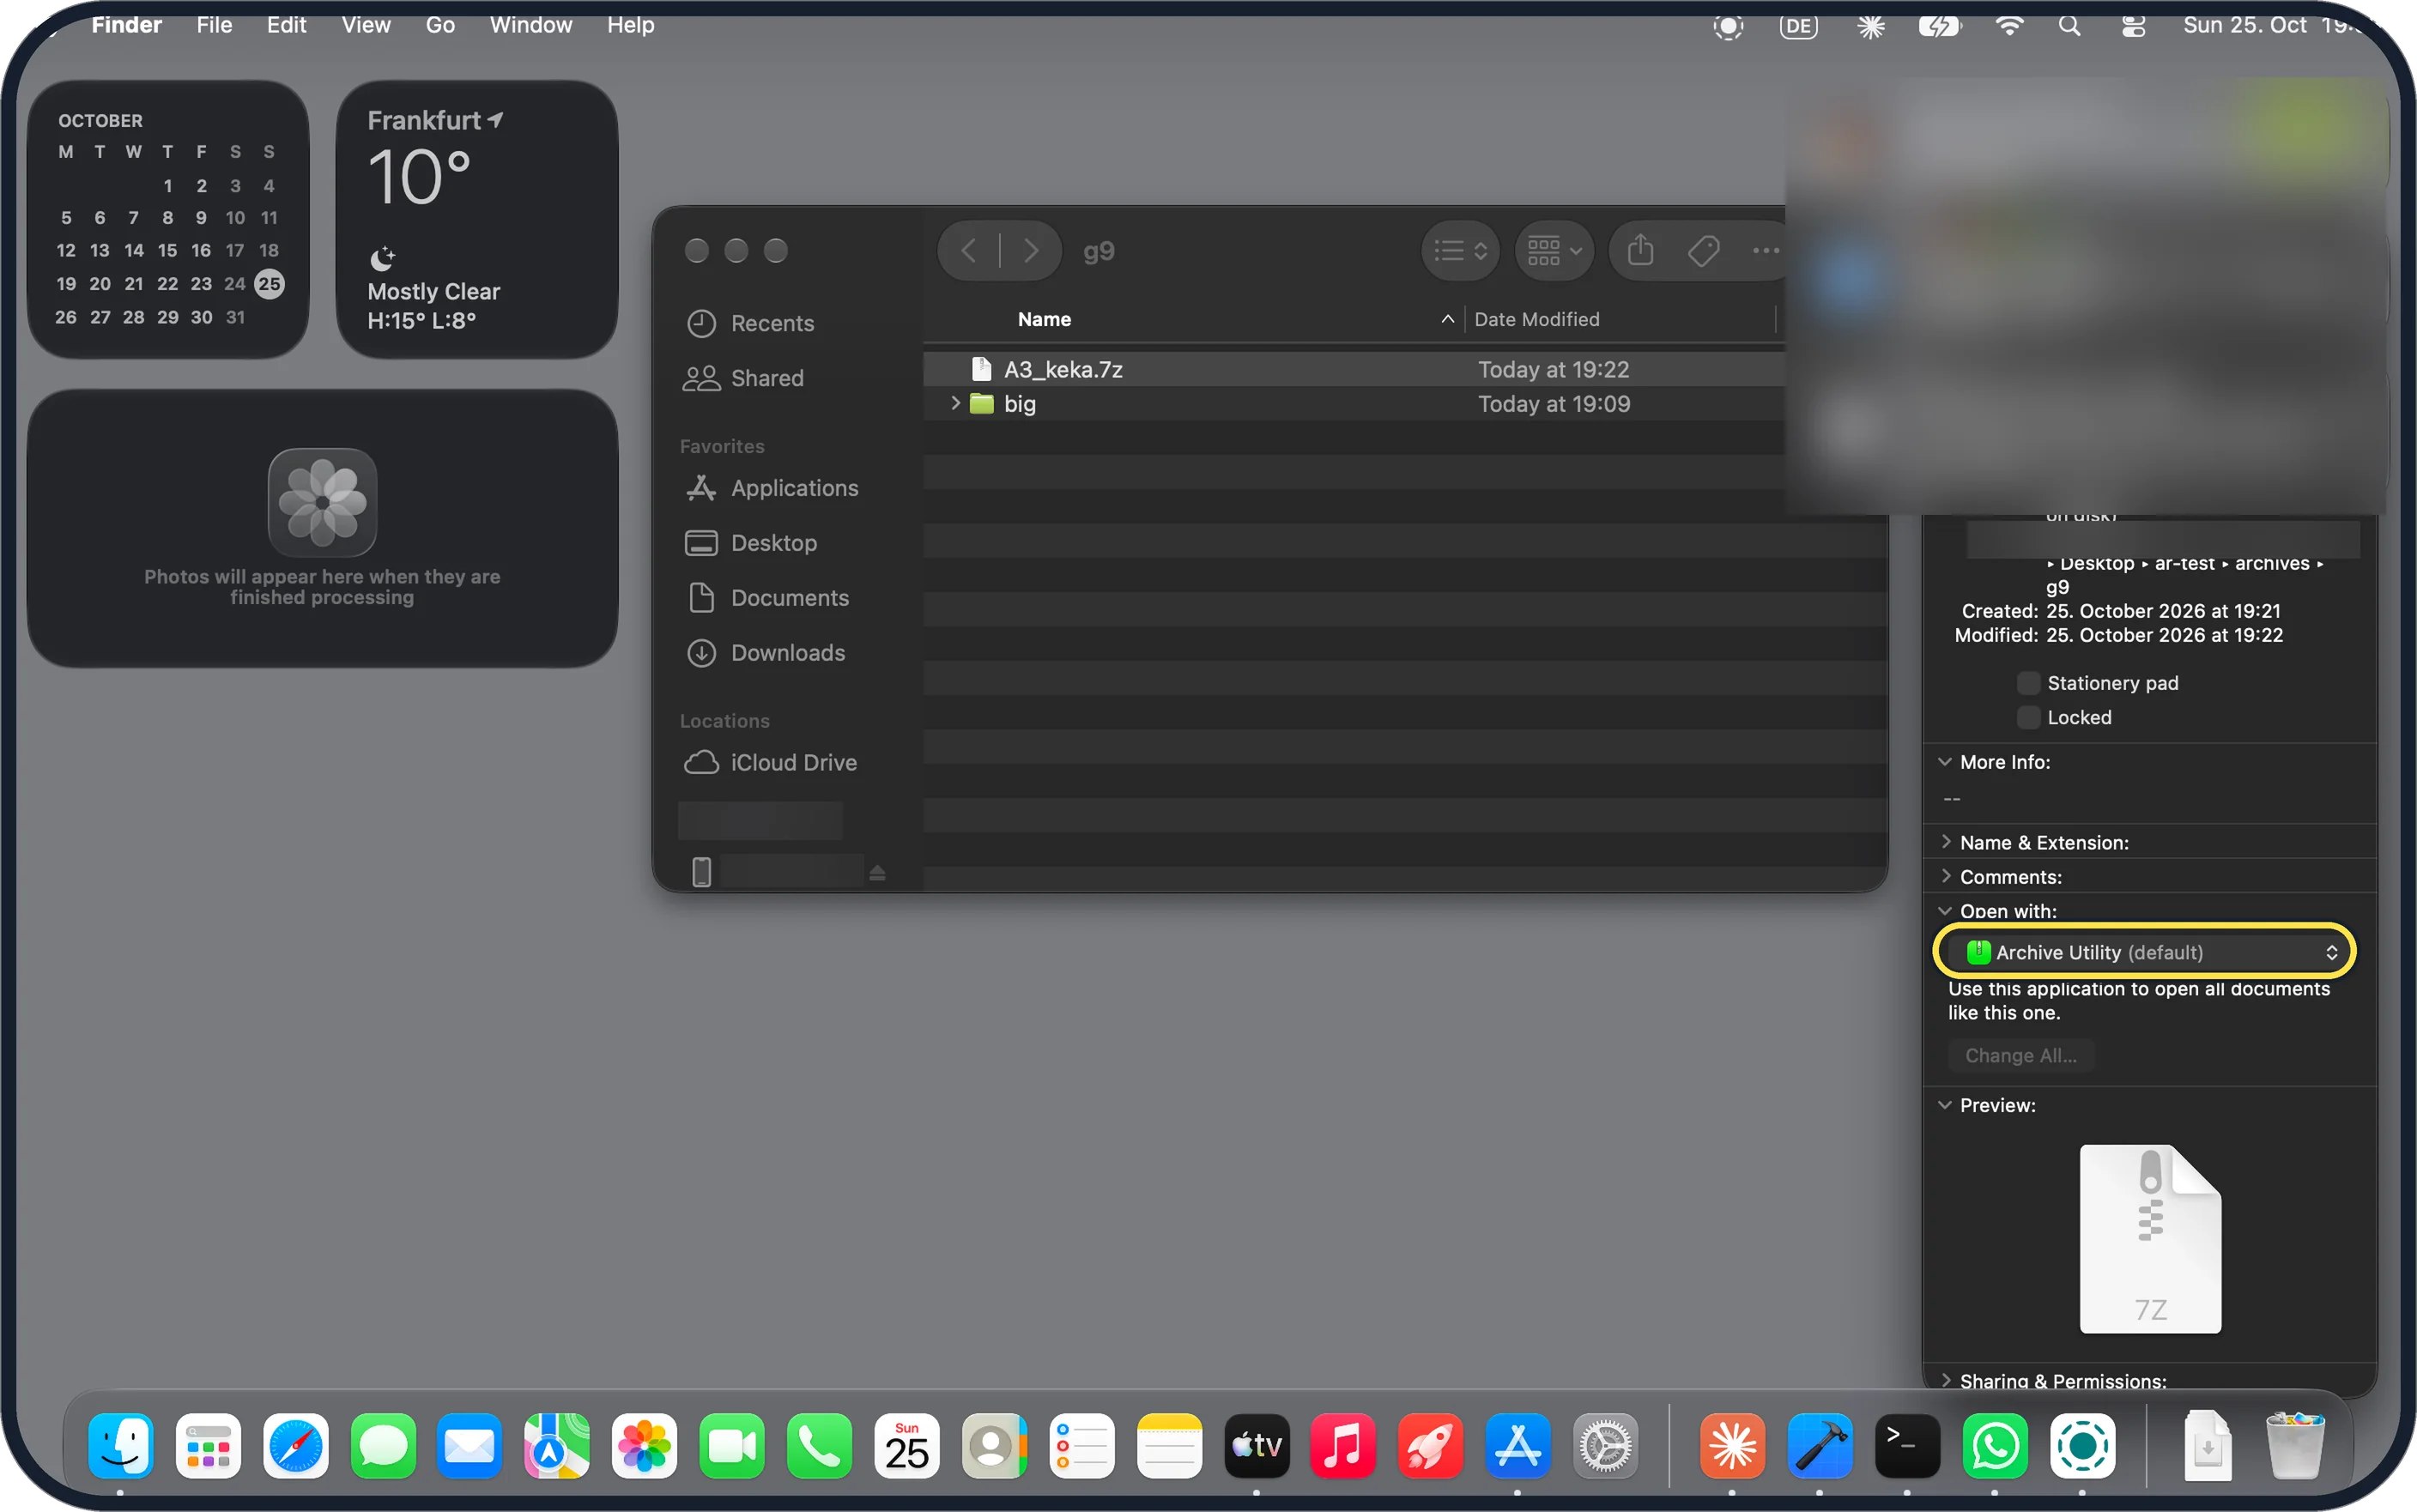The width and height of the screenshot is (2417, 1512).
Task: Check the Locked checkbox
Action: click(2028, 717)
